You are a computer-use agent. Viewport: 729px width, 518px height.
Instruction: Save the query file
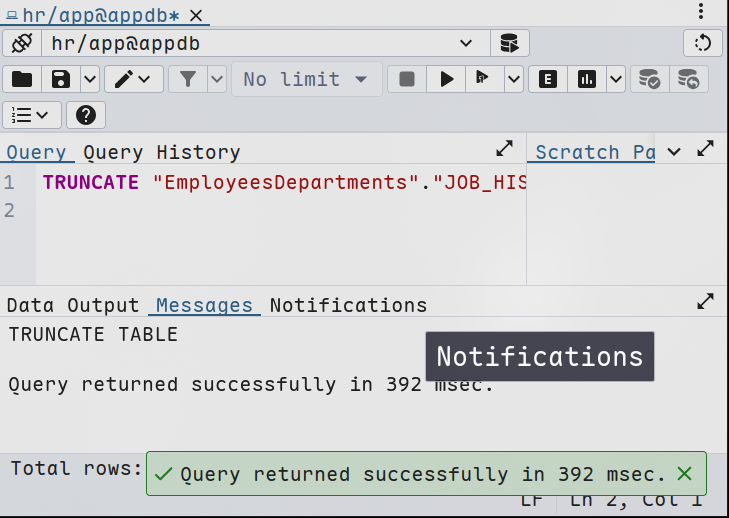(x=61, y=79)
